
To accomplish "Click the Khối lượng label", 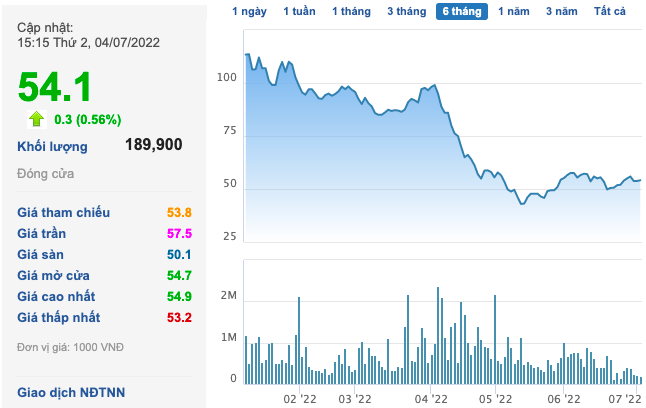I will 52,146.
